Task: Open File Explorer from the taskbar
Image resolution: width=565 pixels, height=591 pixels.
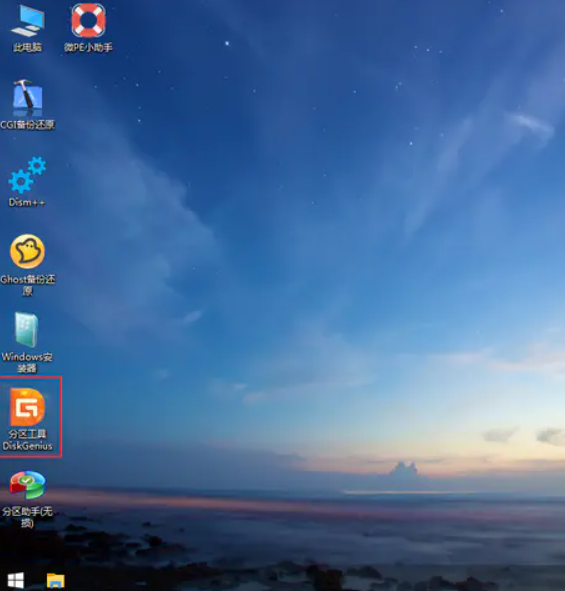Action: point(56,580)
